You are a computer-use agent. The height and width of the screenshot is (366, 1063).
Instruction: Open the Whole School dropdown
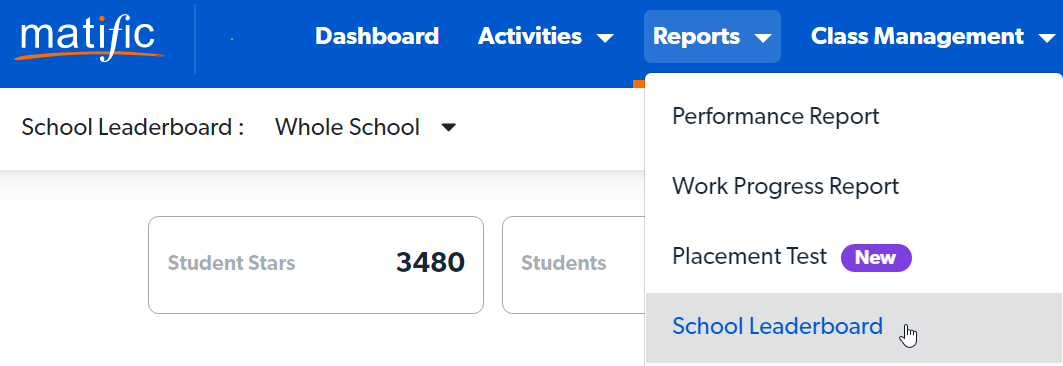pyautogui.click(x=366, y=127)
